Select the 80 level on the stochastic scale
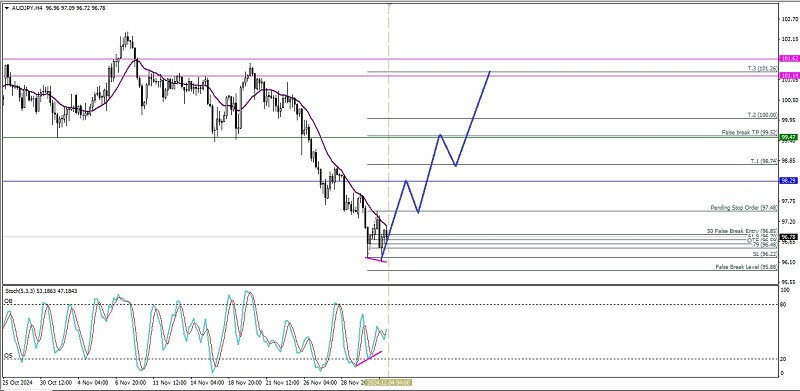 (783, 306)
